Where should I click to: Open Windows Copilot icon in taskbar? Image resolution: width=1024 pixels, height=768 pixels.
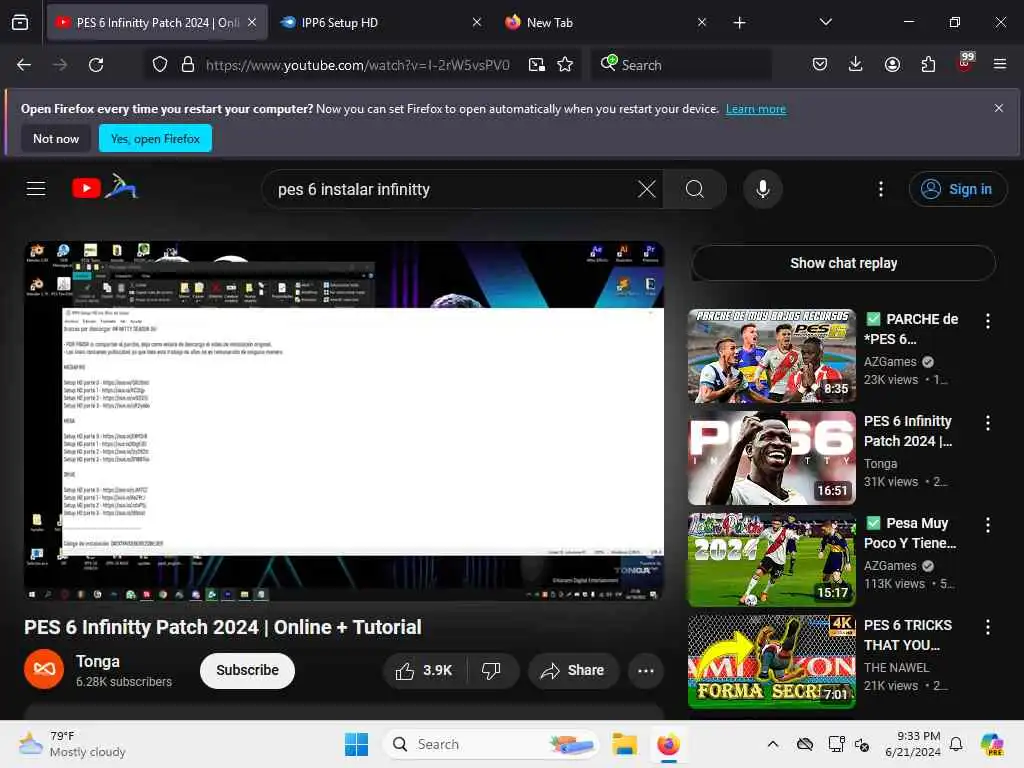pyautogui.click(x=992, y=744)
